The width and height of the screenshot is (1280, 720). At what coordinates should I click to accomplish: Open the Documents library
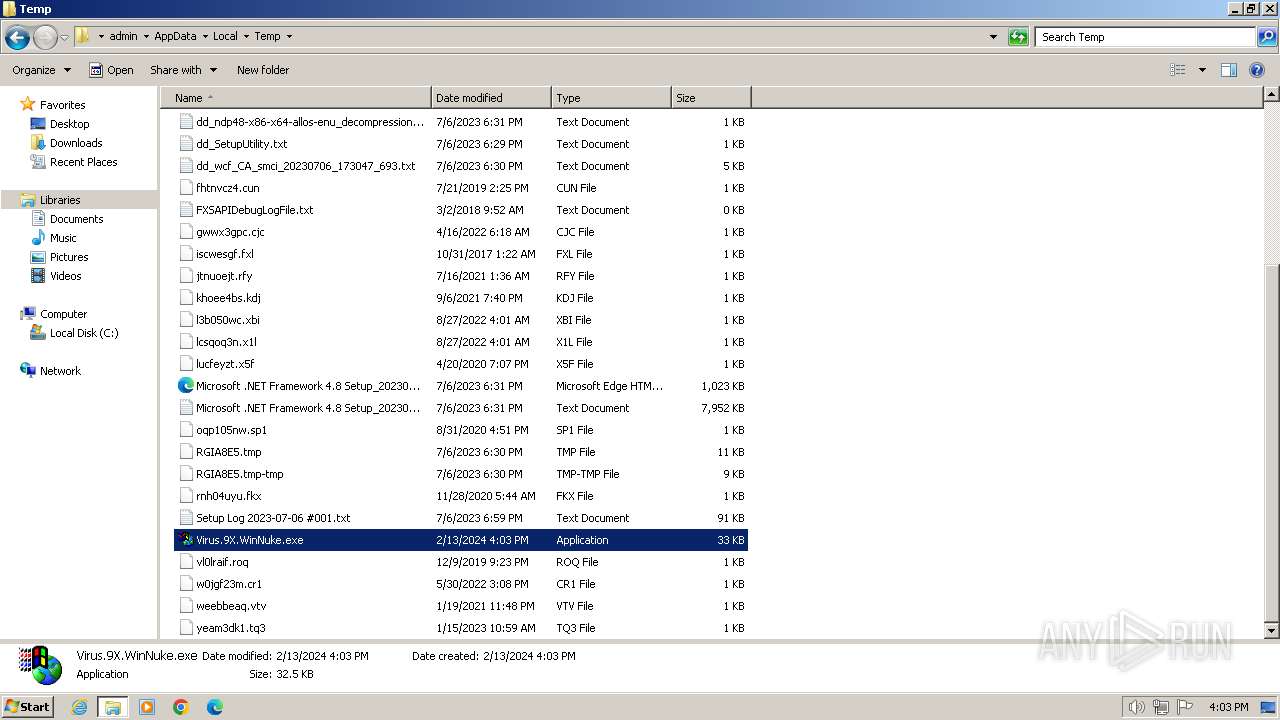coord(76,219)
